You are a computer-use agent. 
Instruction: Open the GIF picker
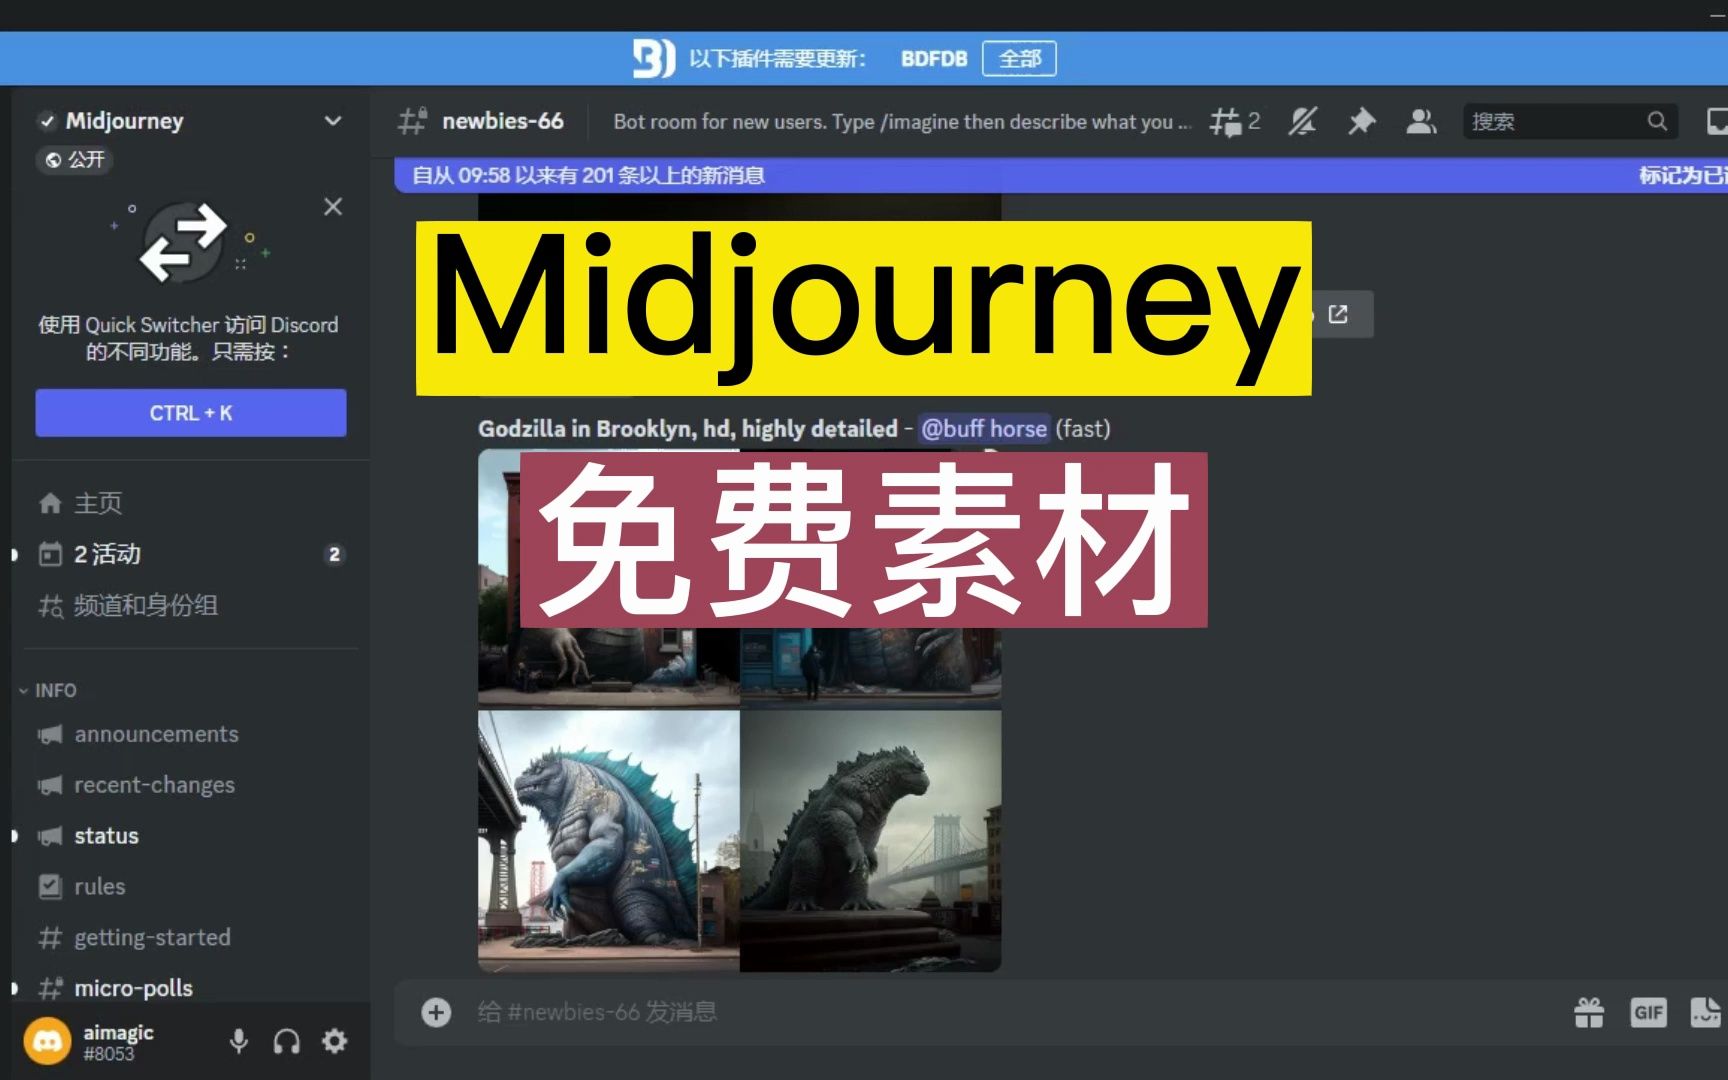pyautogui.click(x=1648, y=1012)
